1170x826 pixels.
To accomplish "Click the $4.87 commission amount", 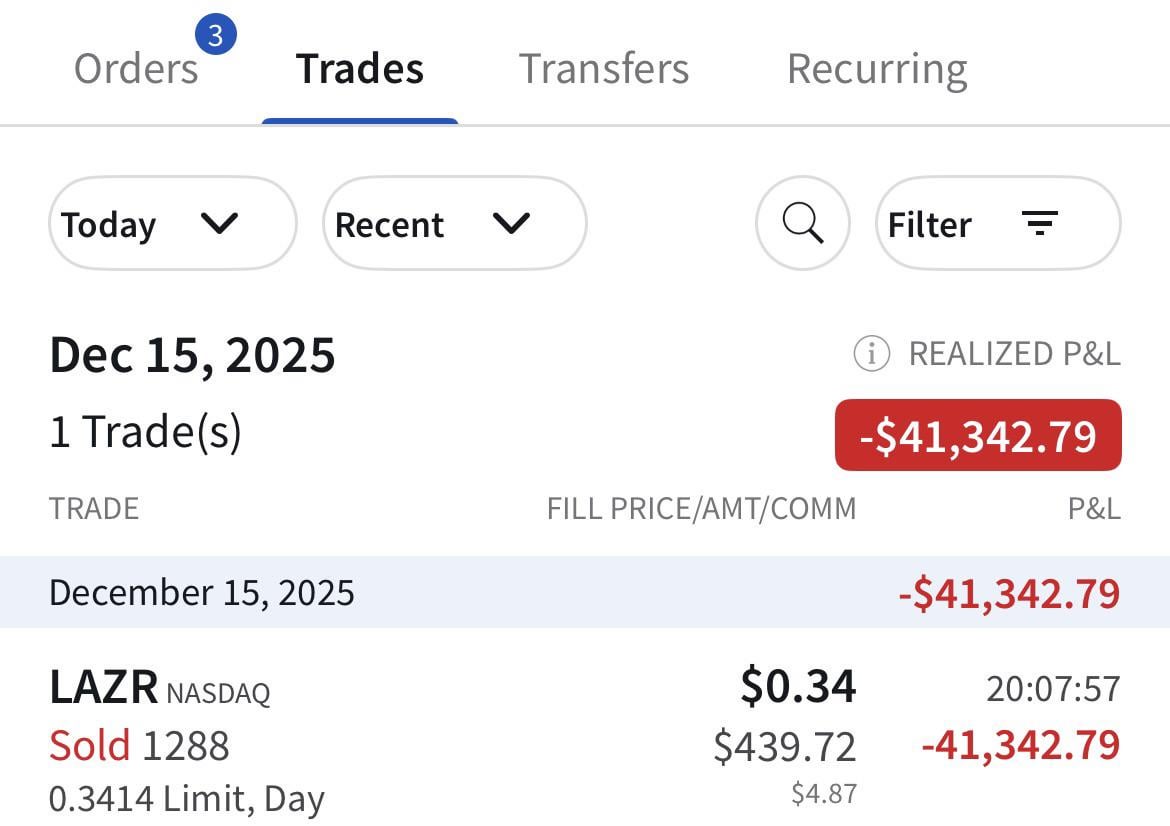I will (824, 794).
